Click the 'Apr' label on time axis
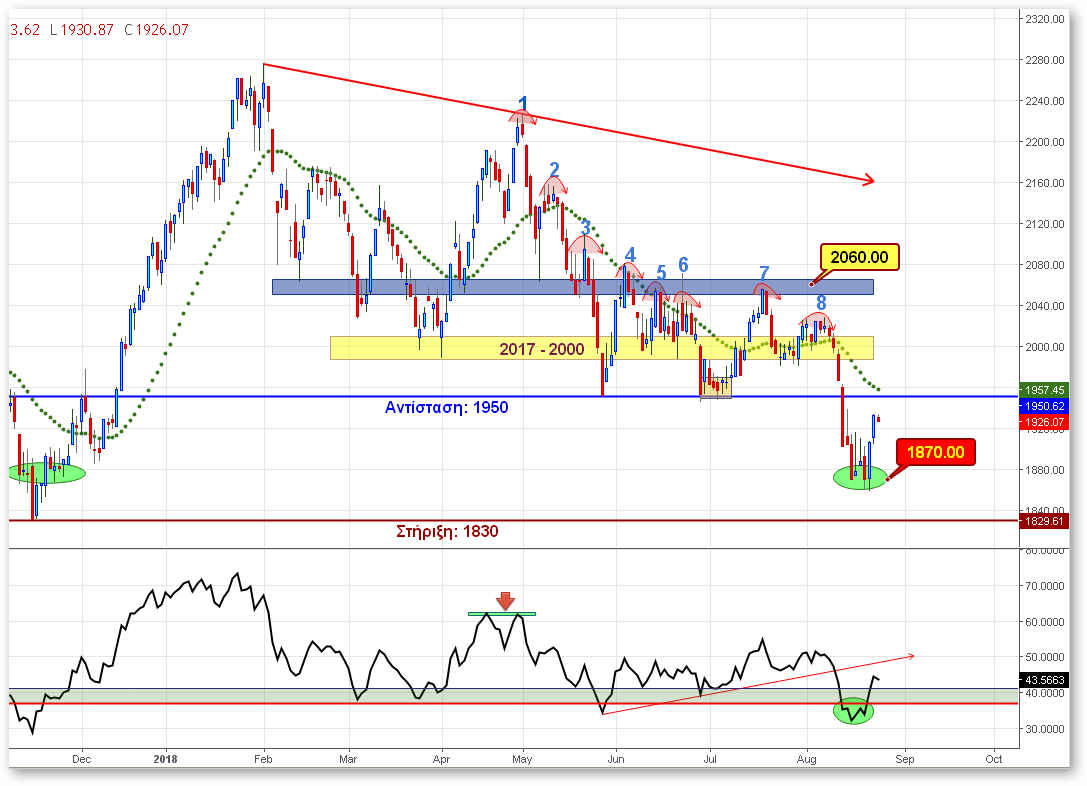 point(441,759)
